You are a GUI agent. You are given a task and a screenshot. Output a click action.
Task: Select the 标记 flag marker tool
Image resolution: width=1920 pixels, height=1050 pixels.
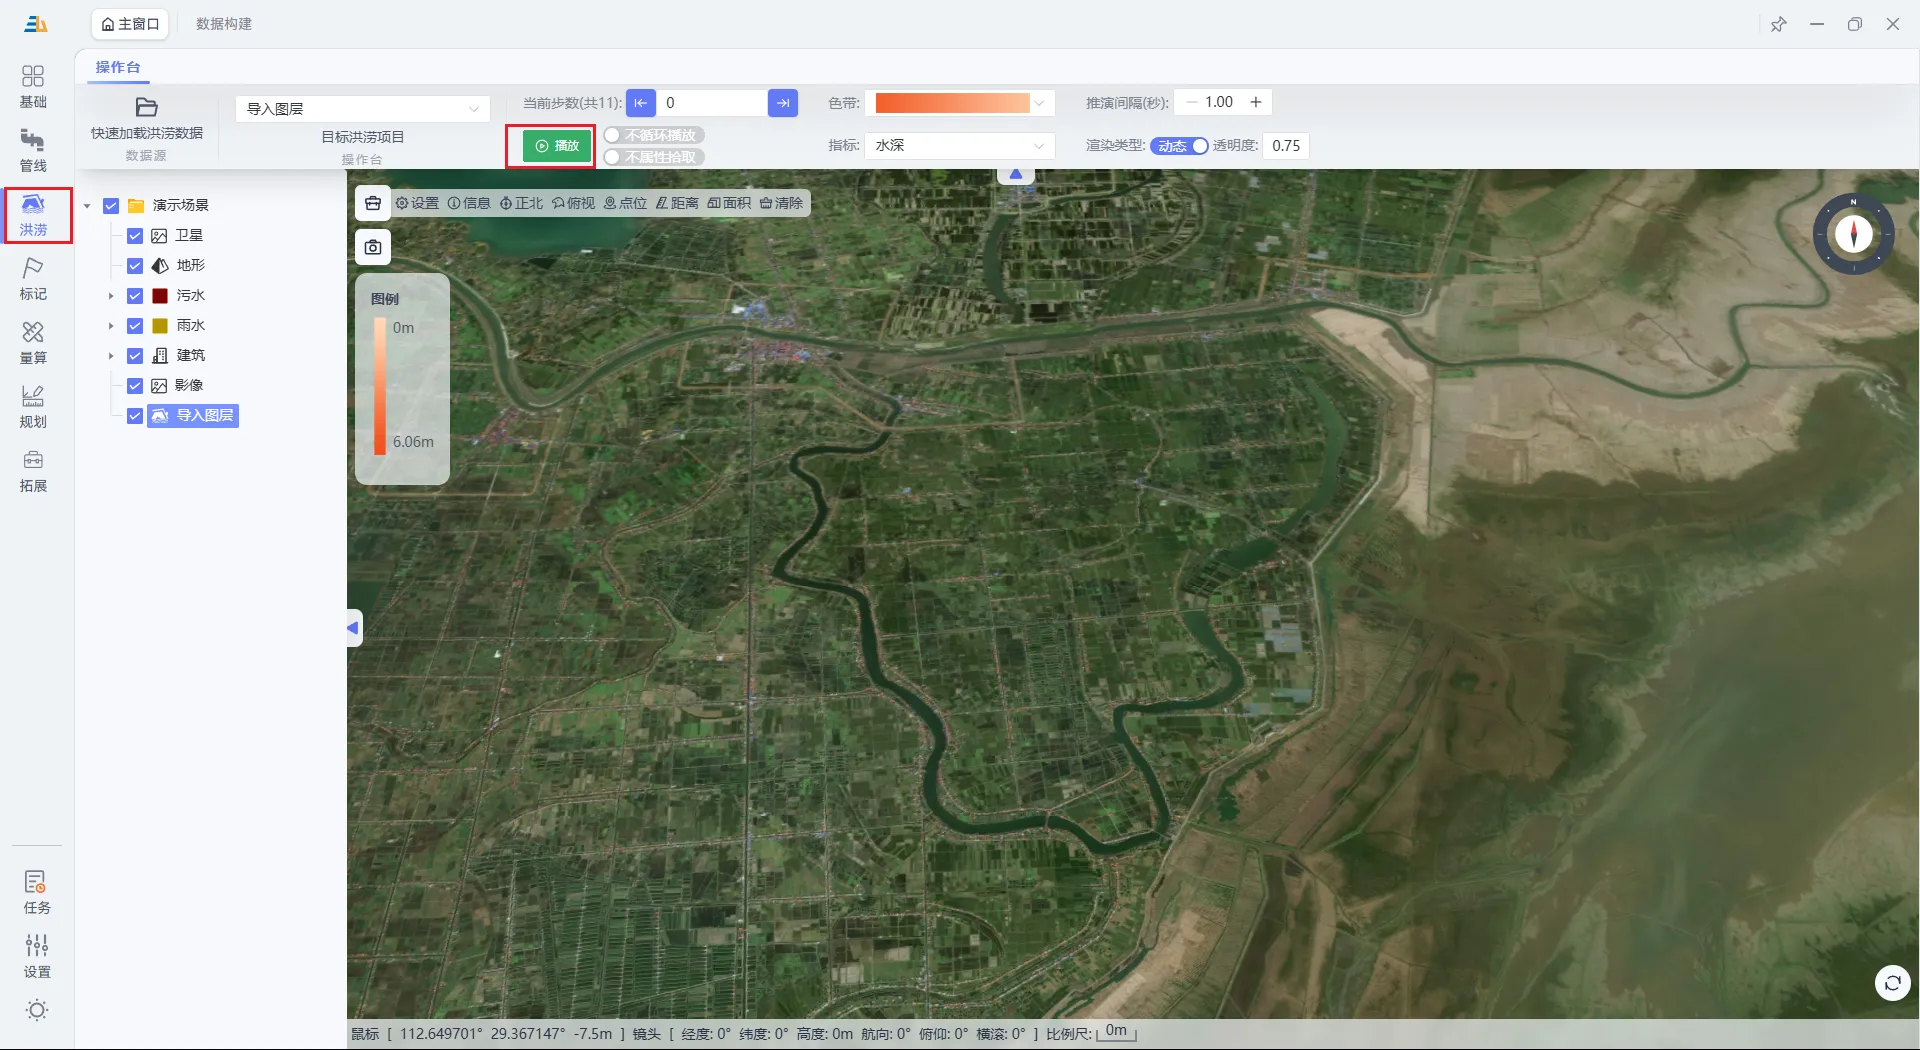33,279
